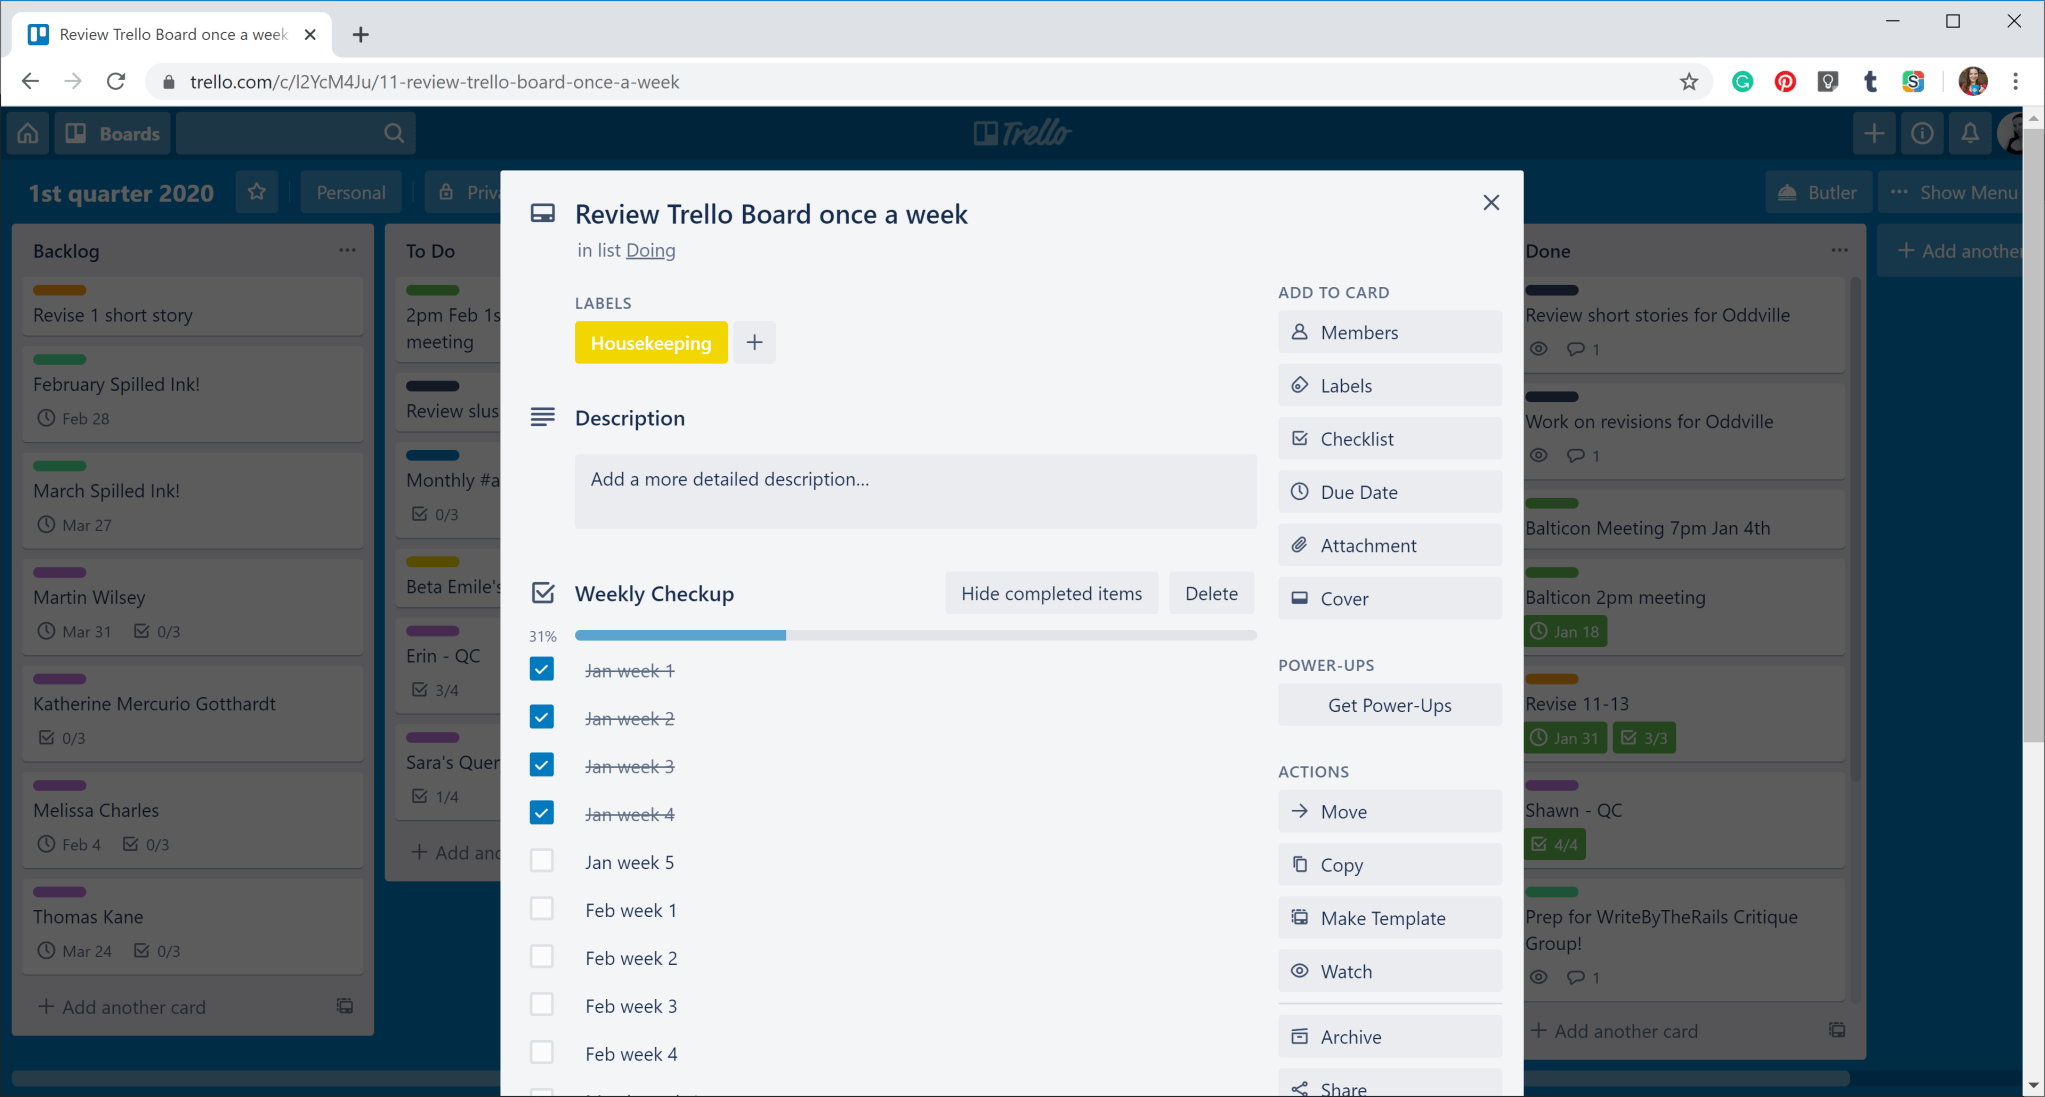Uncheck the completed Jan week 1 item
Image resolution: width=2045 pixels, height=1097 pixels.
(541, 669)
